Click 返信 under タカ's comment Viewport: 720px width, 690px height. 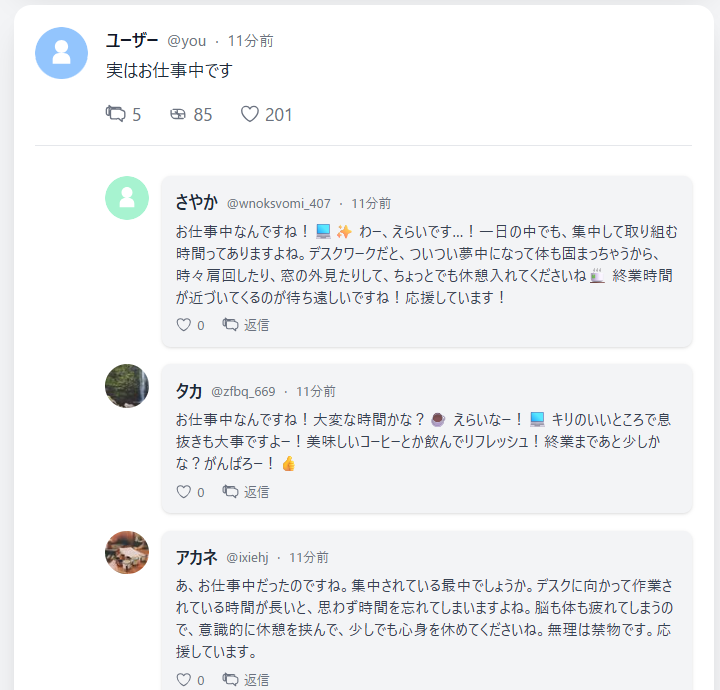point(246,492)
